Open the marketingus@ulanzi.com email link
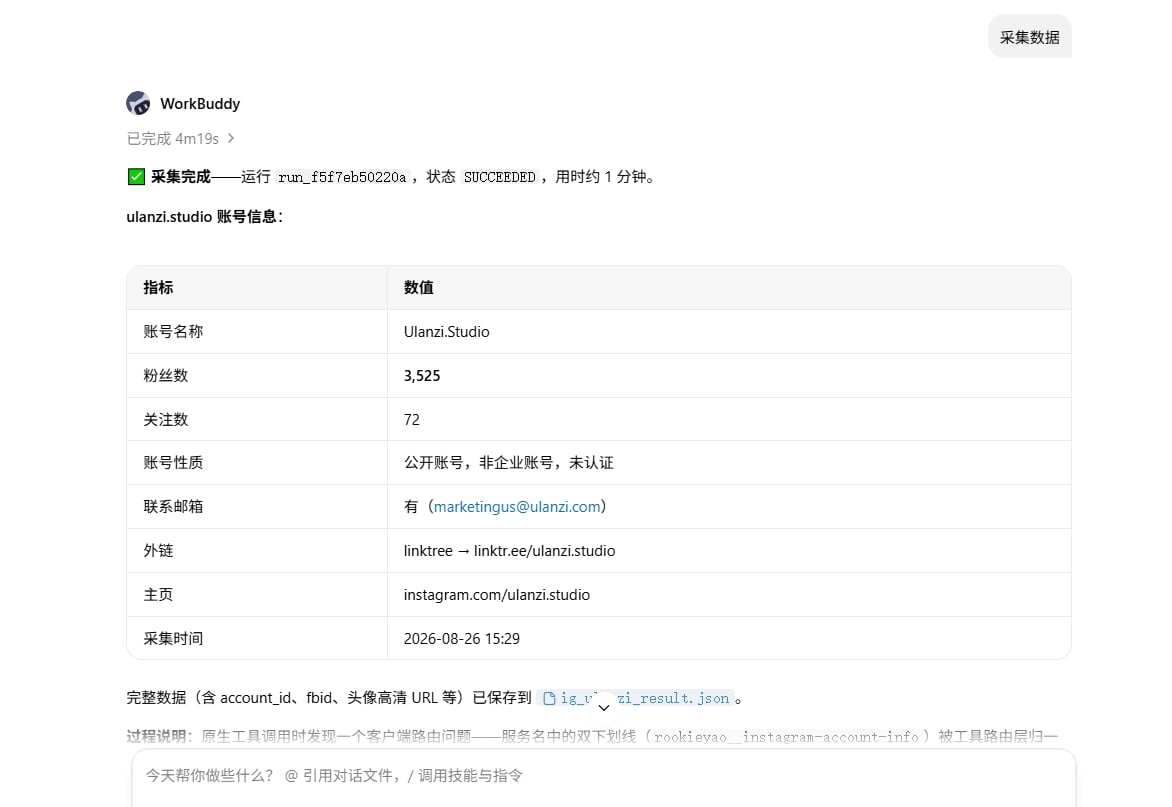Viewport: 1172px width, 807px height. (517, 507)
